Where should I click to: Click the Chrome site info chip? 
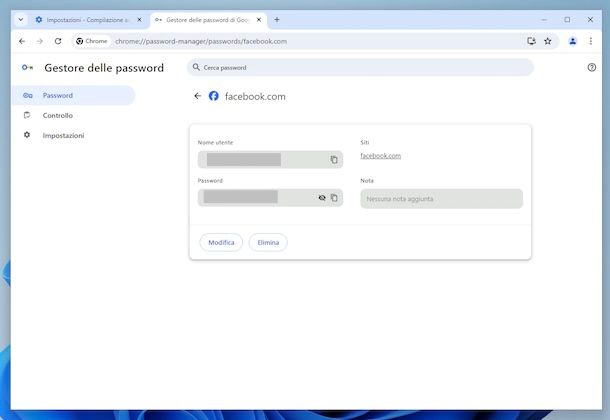coord(92,41)
